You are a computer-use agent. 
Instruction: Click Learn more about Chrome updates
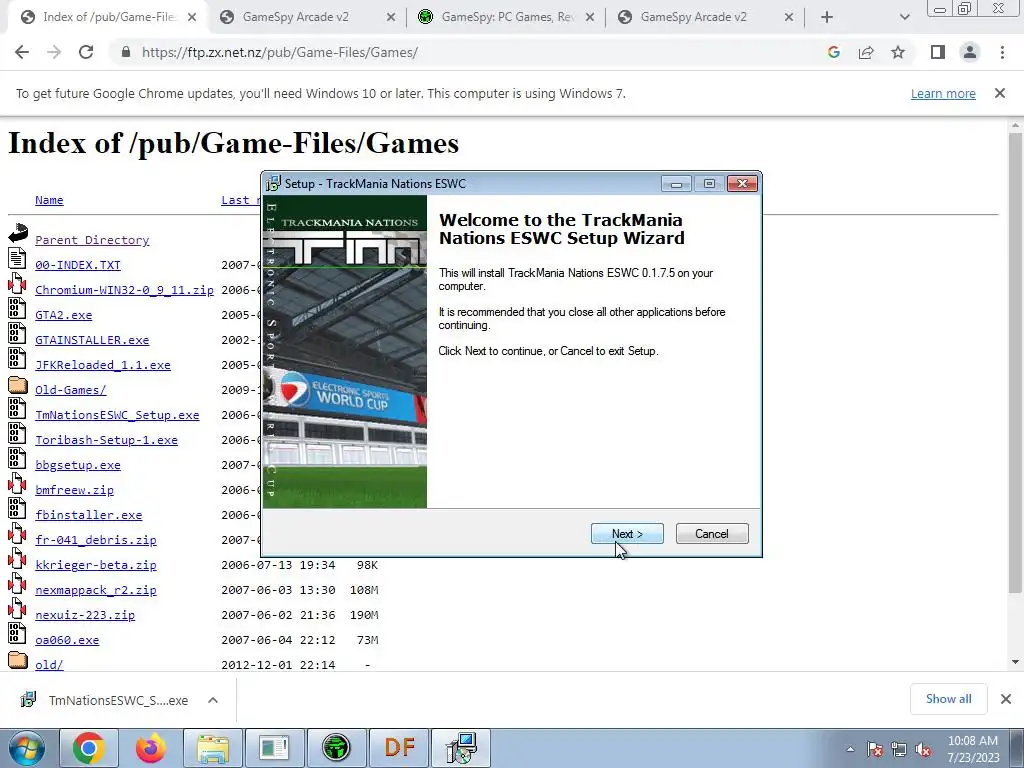coord(943,93)
